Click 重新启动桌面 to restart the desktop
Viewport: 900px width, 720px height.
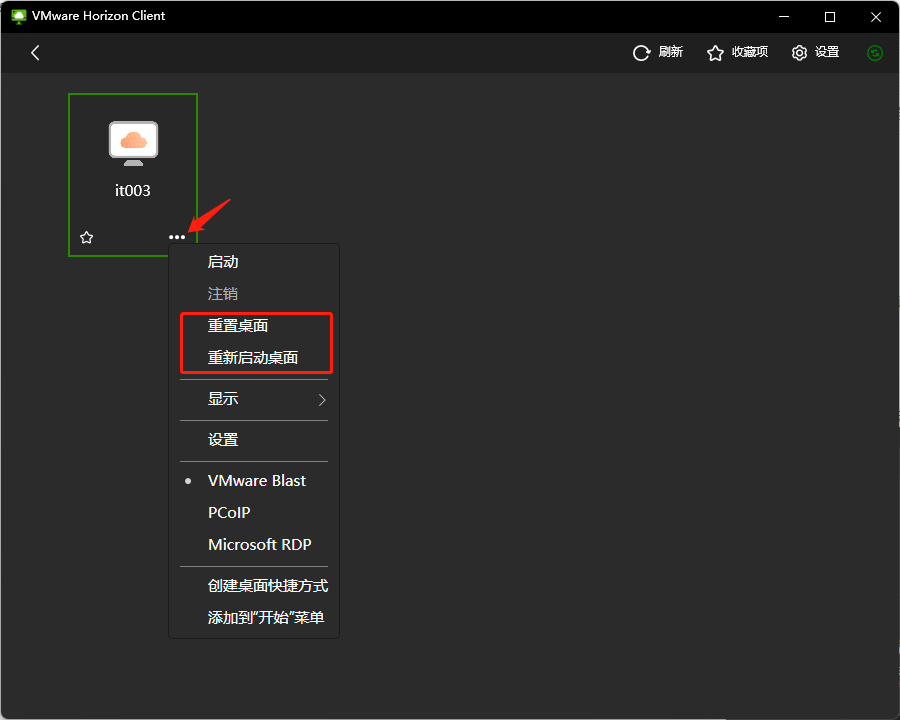coord(253,355)
